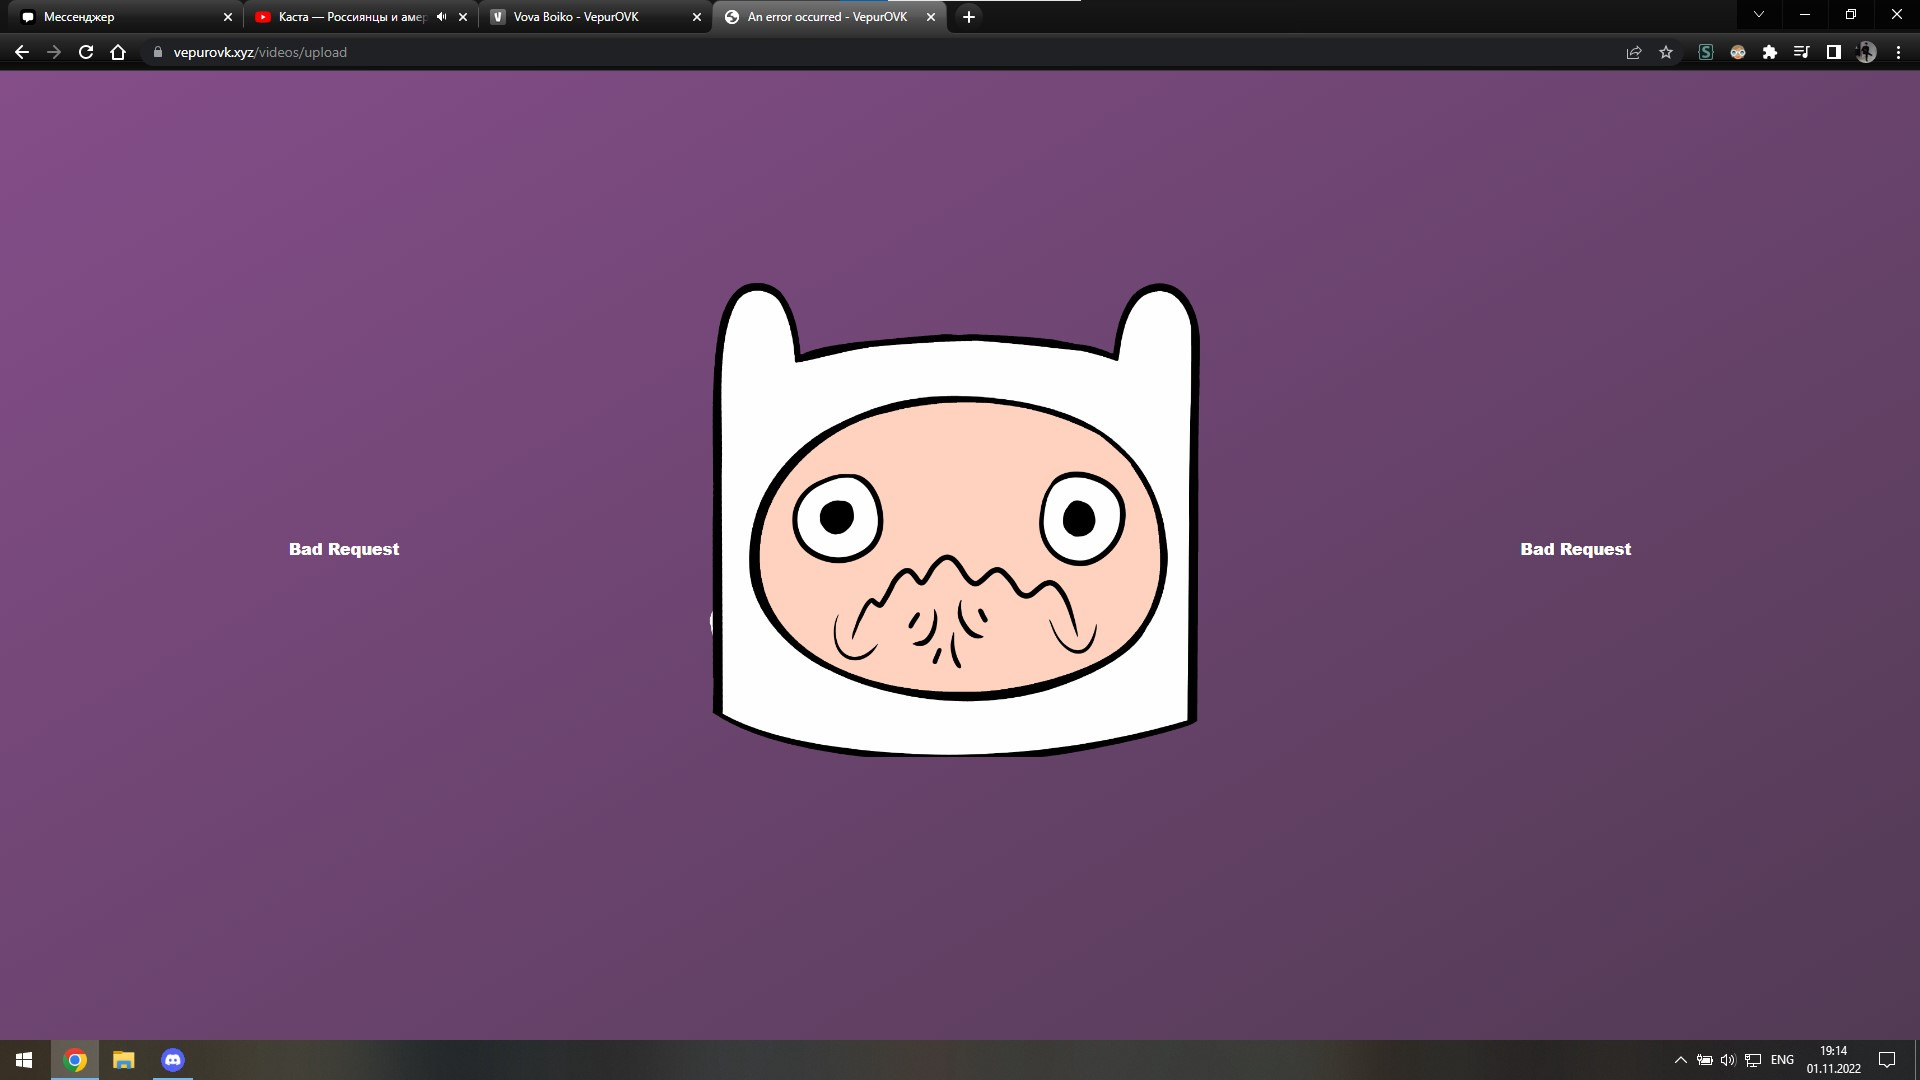
Task: Reload the vepurovk.xyz page
Action: click(x=86, y=52)
